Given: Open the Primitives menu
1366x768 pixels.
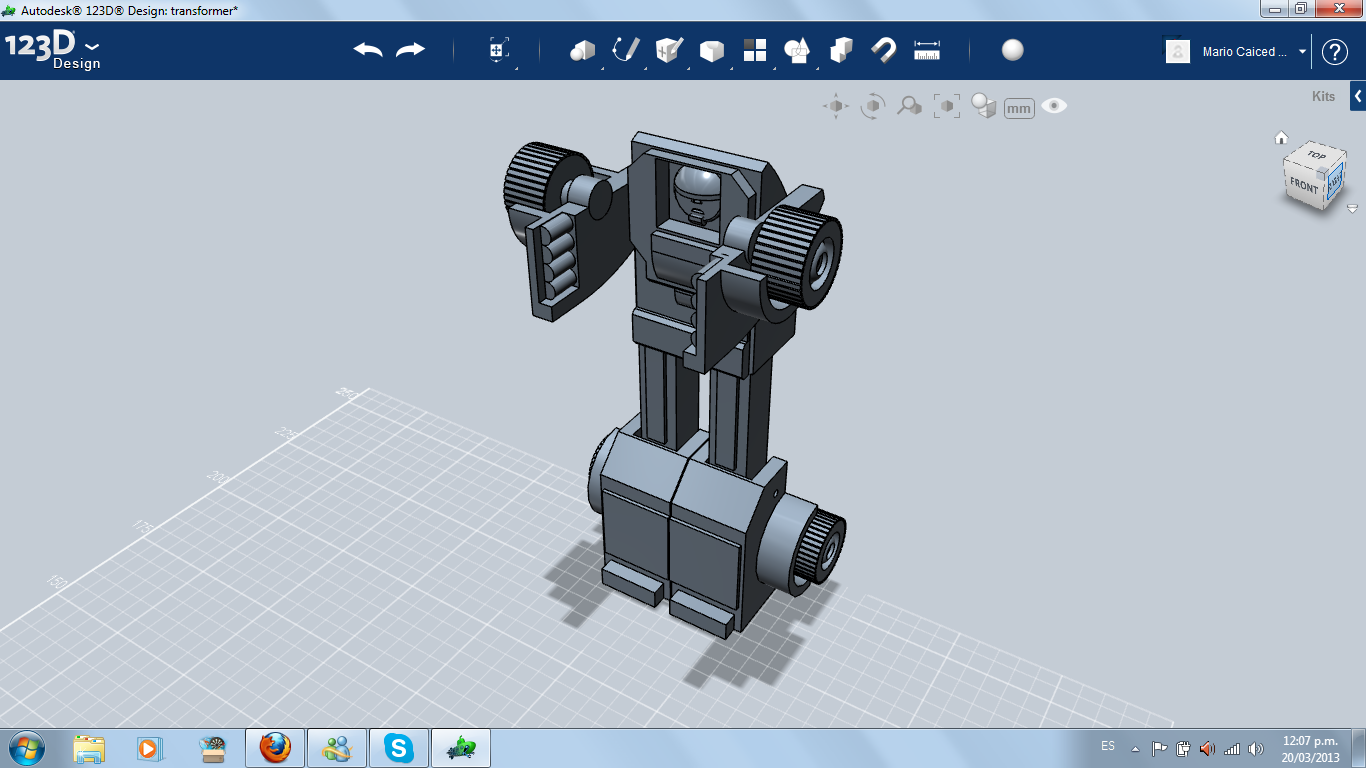Looking at the screenshot, I should pos(583,50).
